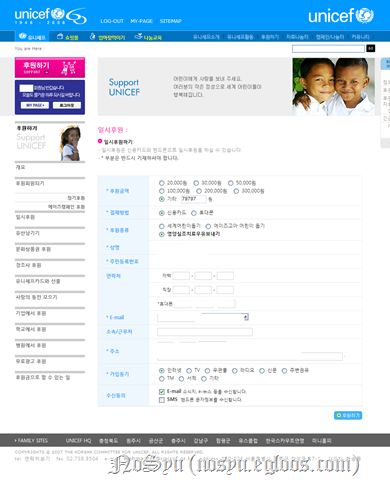Image resolution: width=390 pixels, height=480 pixels.
Task: Click the unicef 60th anniversary logo
Action: [51, 16]
